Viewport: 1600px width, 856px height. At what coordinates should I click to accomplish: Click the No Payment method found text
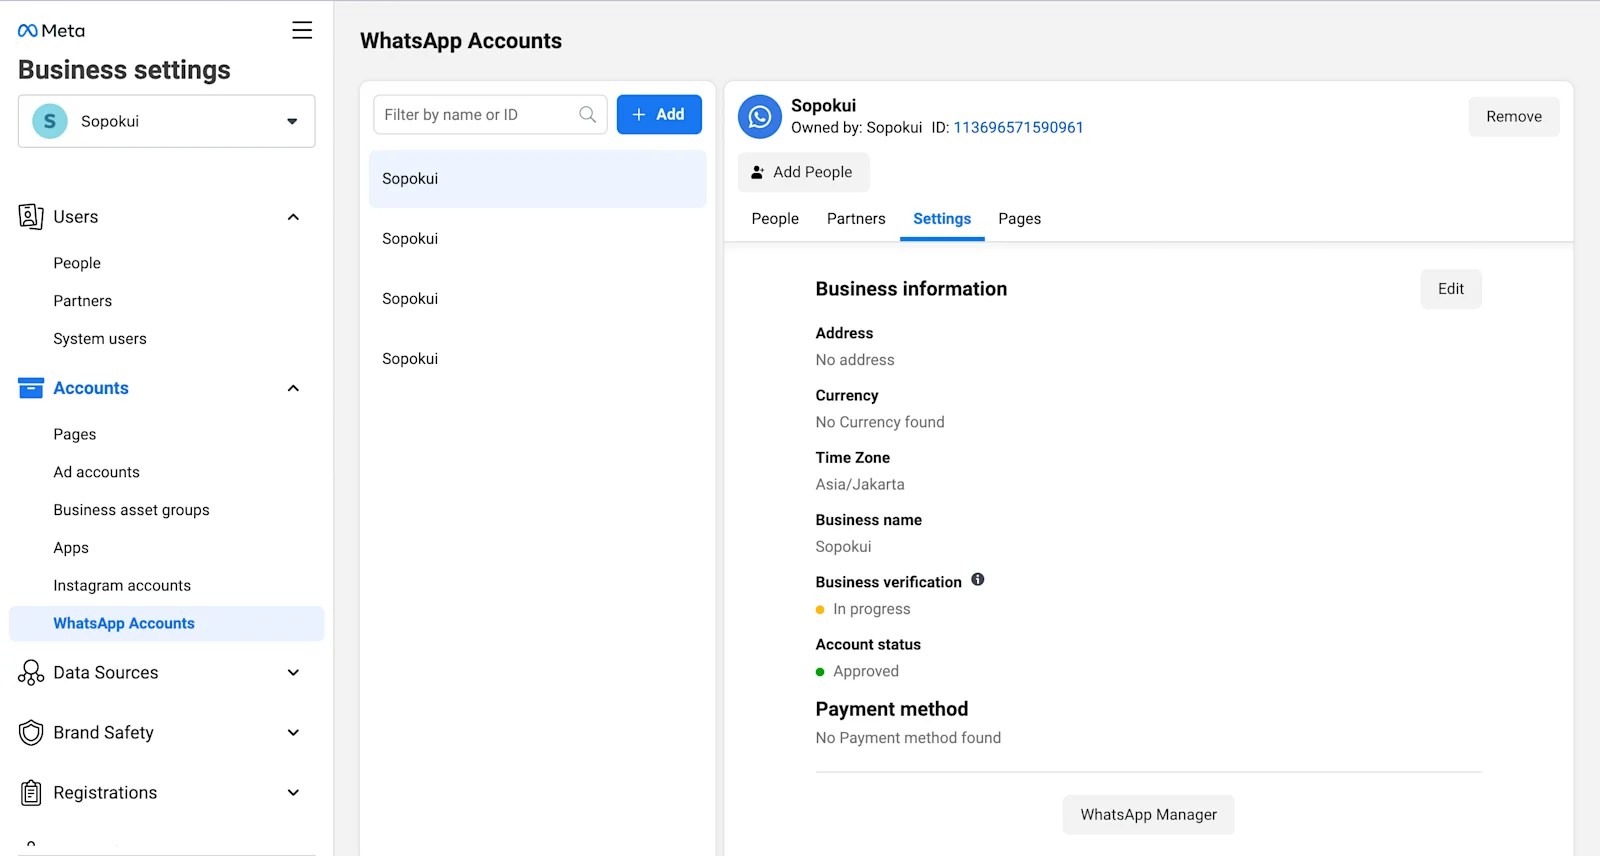[908, 738]
